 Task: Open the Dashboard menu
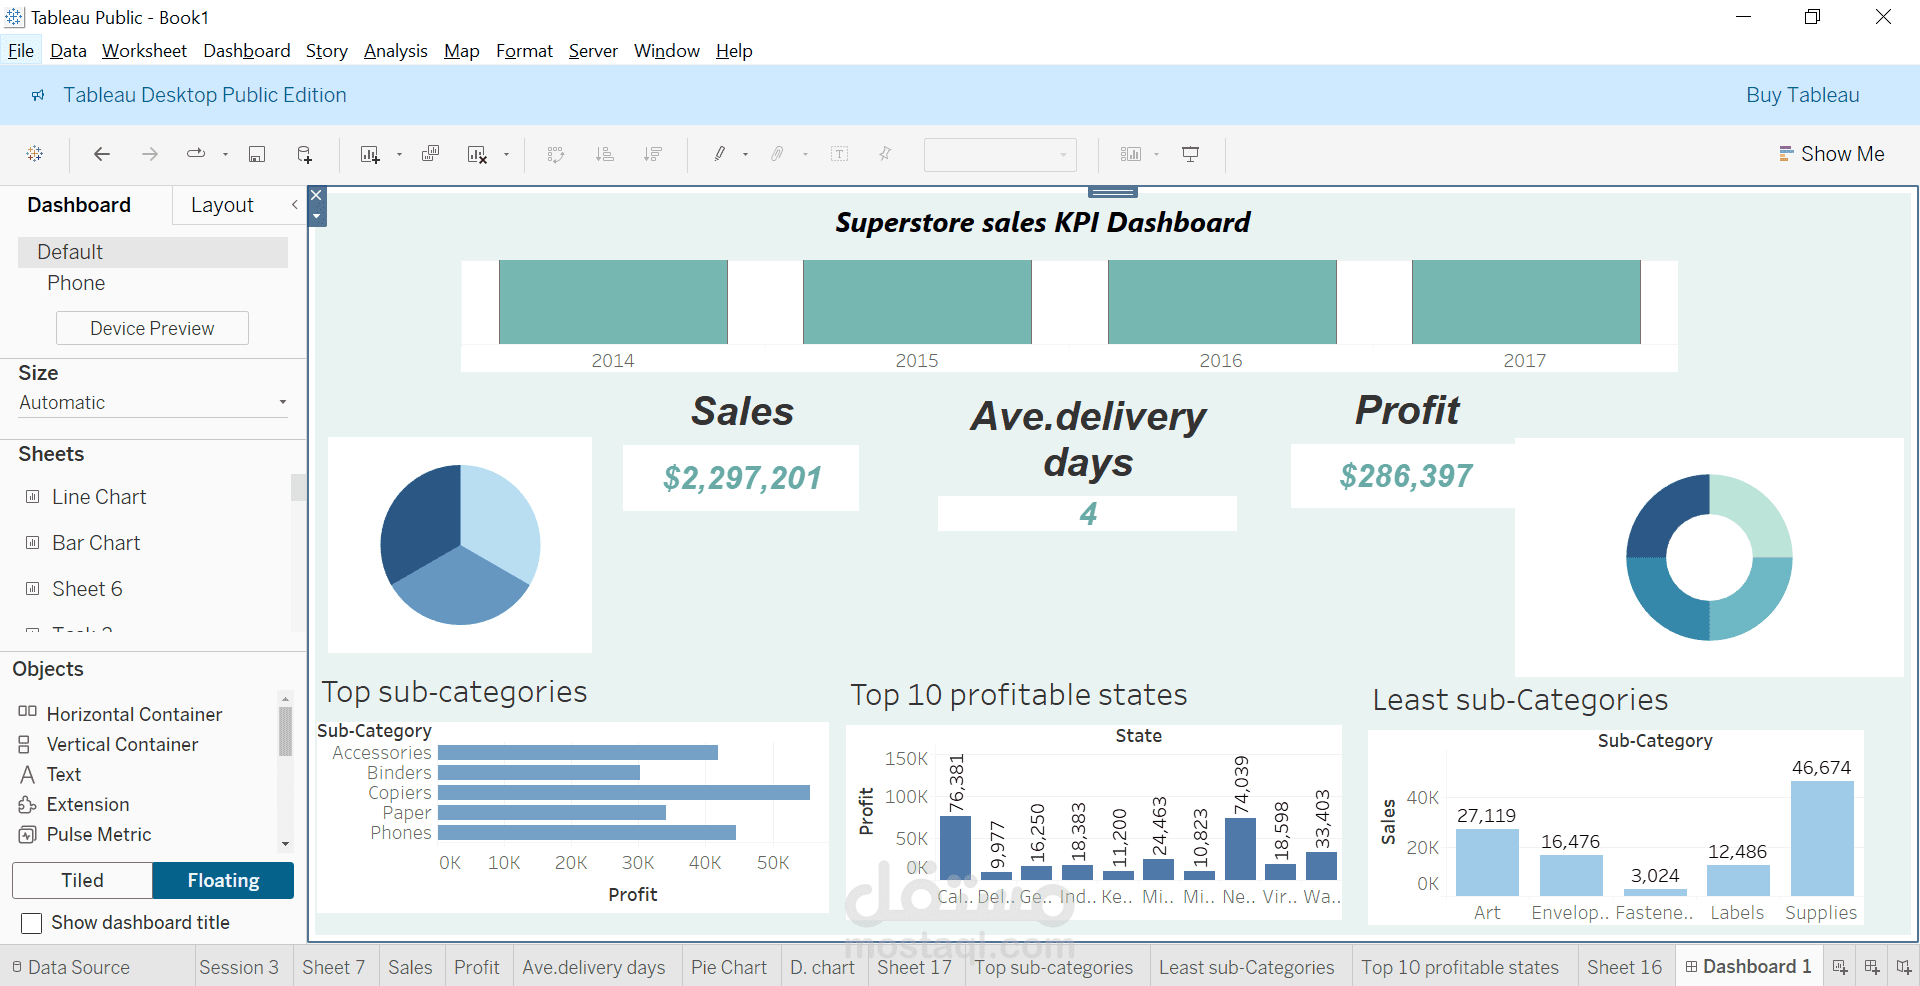coord(246,51)
